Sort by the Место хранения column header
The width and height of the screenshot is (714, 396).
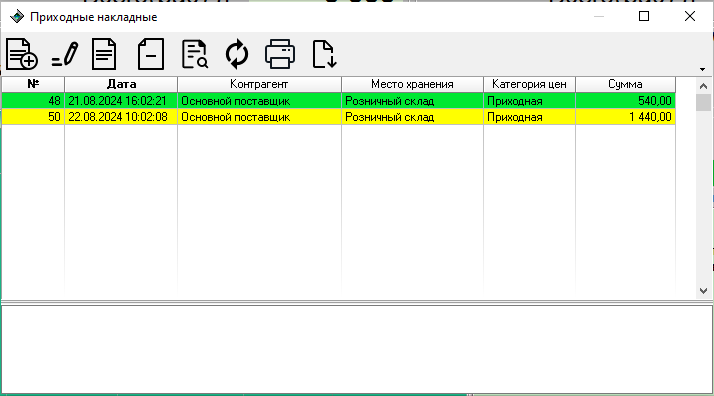(412, 84)
